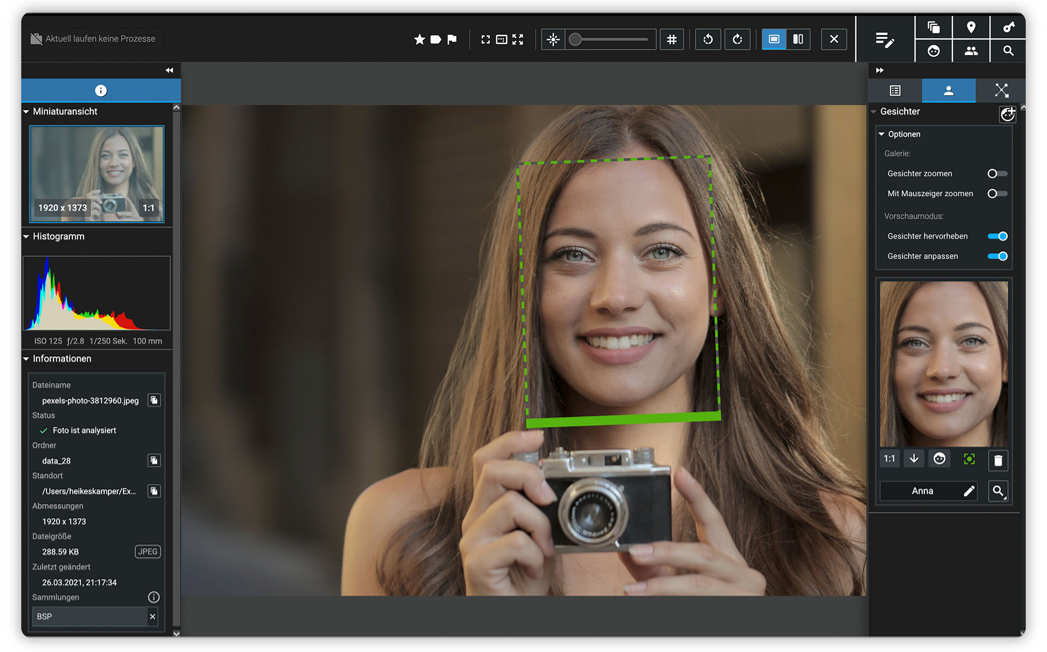Edit the name Anna with pencil button
Viewport: 1047px width, 652px height.
click(968, 491)
